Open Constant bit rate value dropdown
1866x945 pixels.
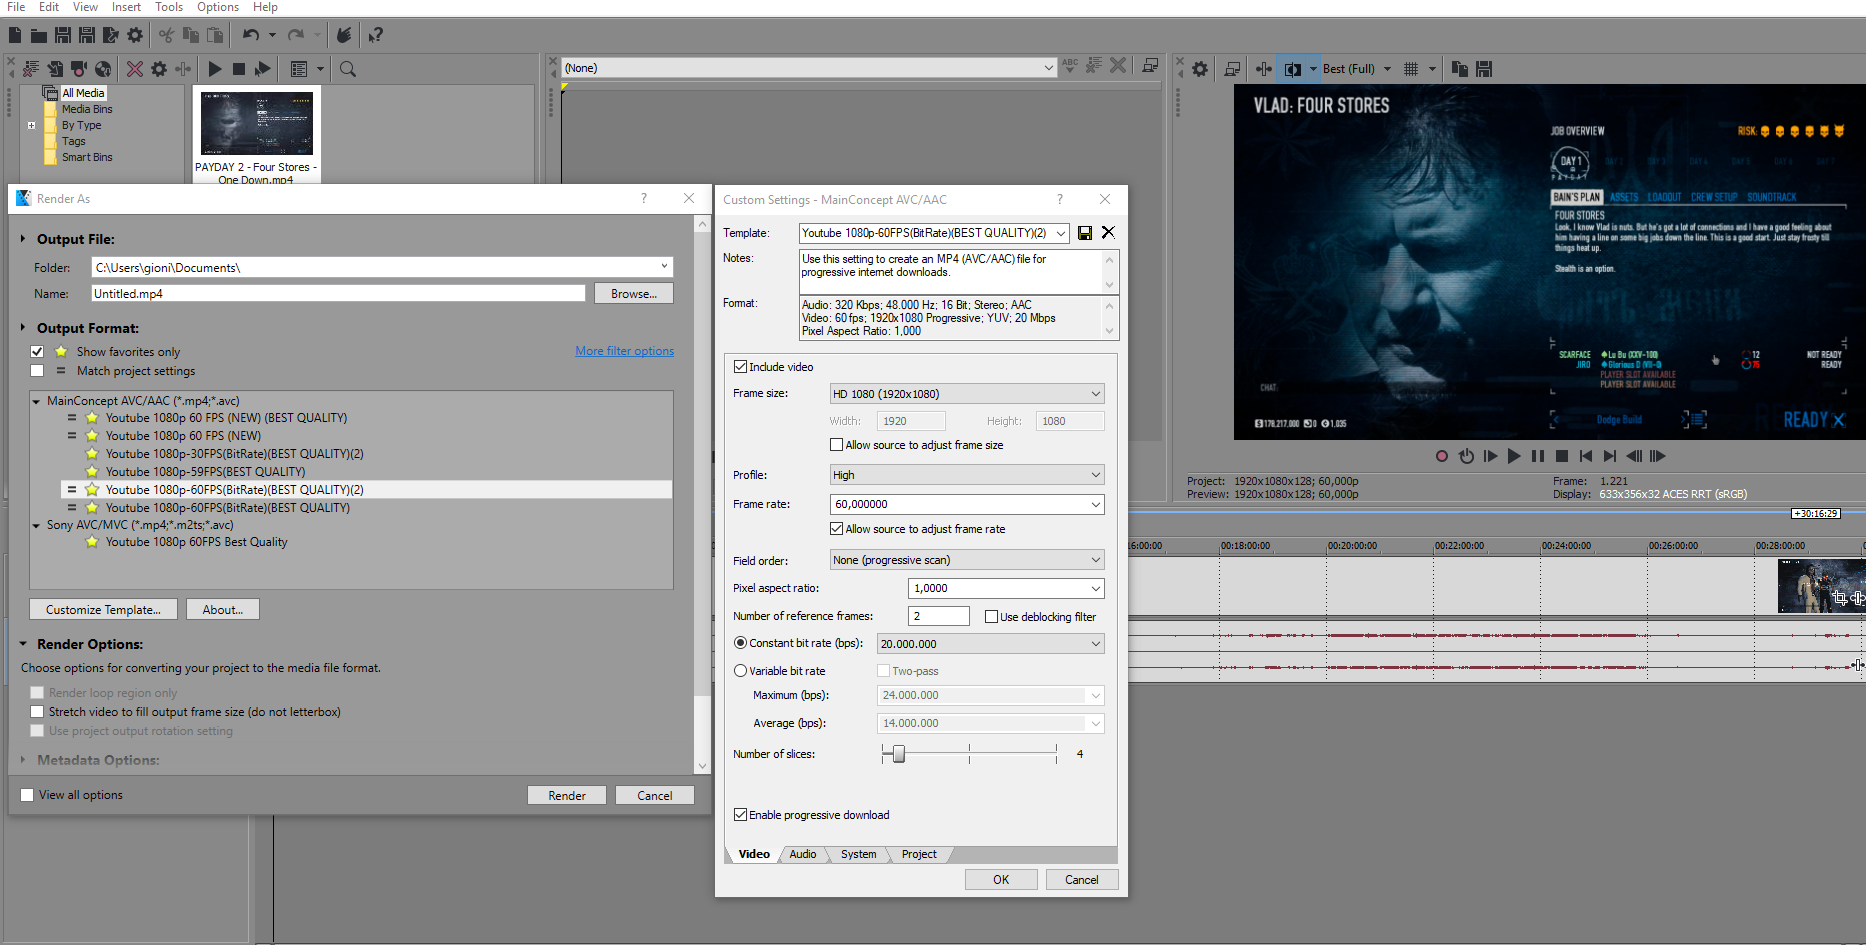click(x=1096, y=644)
